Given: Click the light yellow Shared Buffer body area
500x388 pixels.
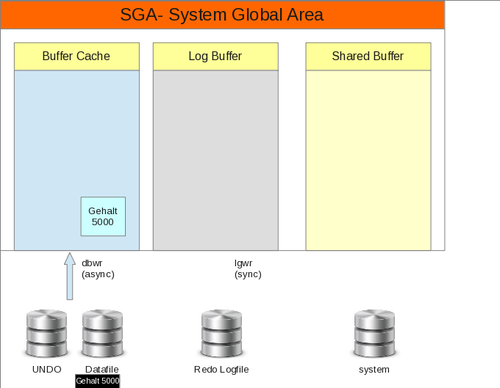Looking at the screenshot, I should [x=368, y=160].
